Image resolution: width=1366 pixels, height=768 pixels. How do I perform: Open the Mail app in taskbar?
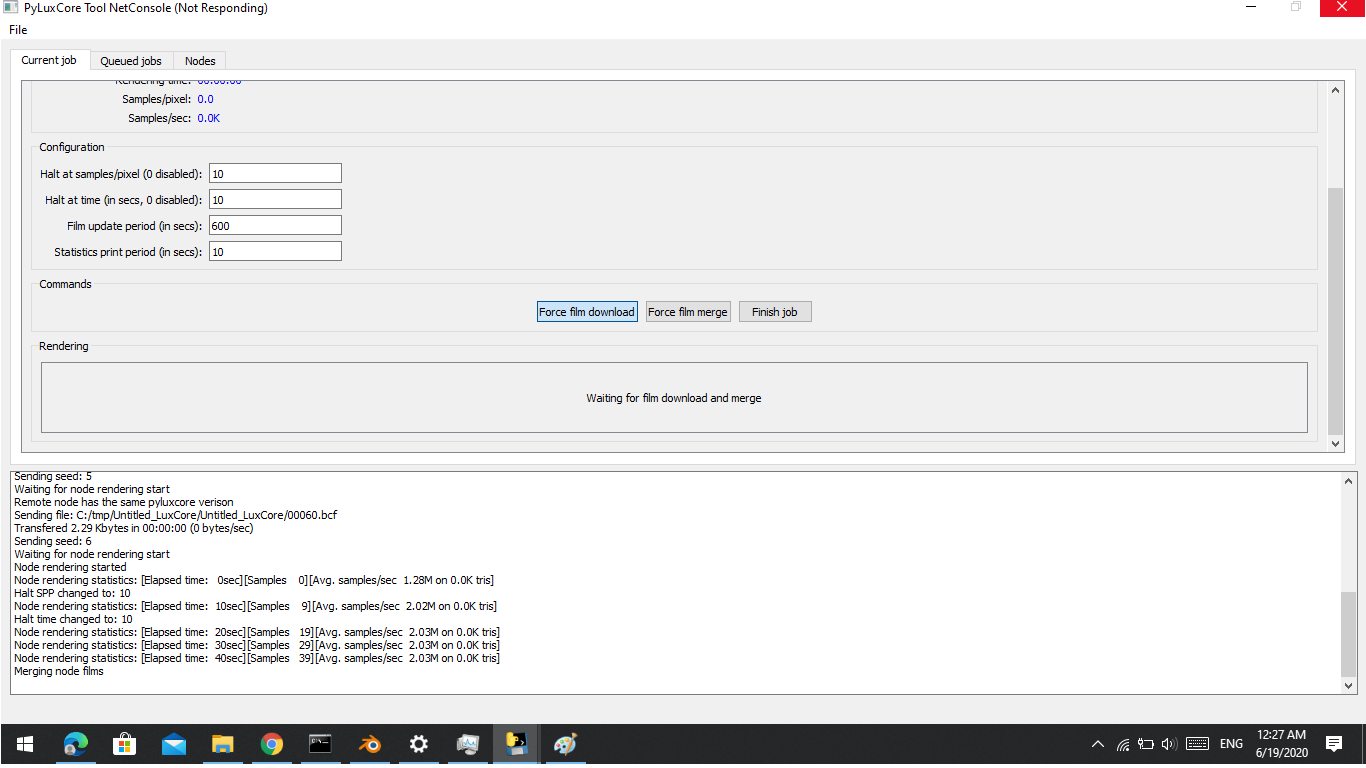click(174, 744)
